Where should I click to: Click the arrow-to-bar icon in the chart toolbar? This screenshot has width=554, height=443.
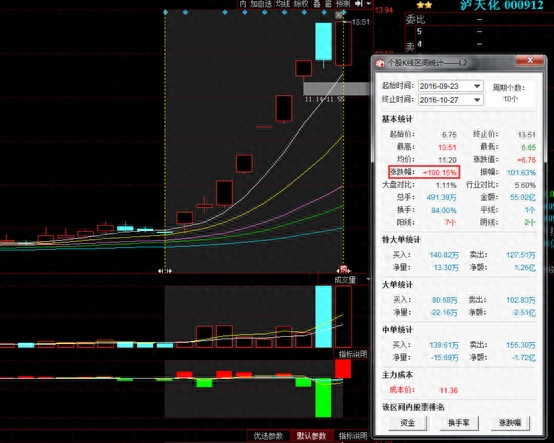(x=359, y=4)
